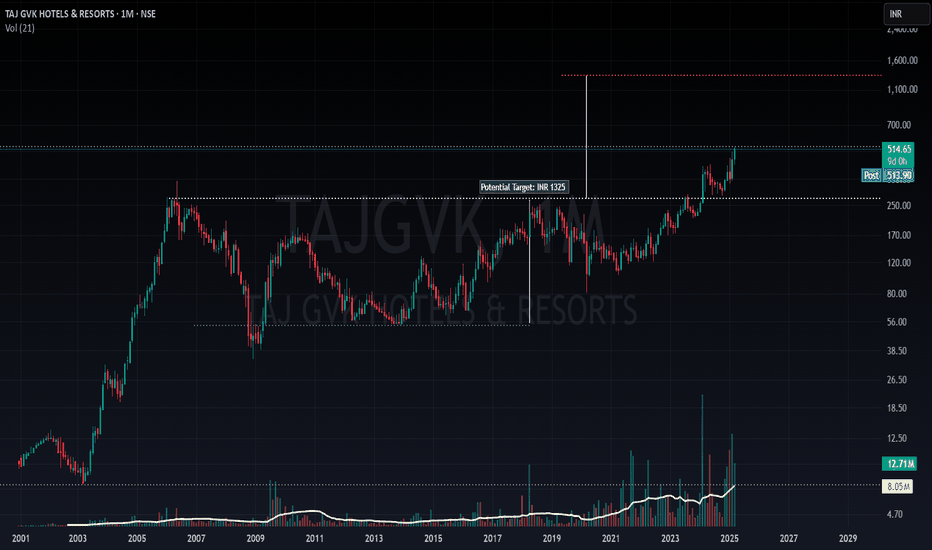Click the 2005 label on time axis
This screenshot has height=550, width=932.
[137, 538]
